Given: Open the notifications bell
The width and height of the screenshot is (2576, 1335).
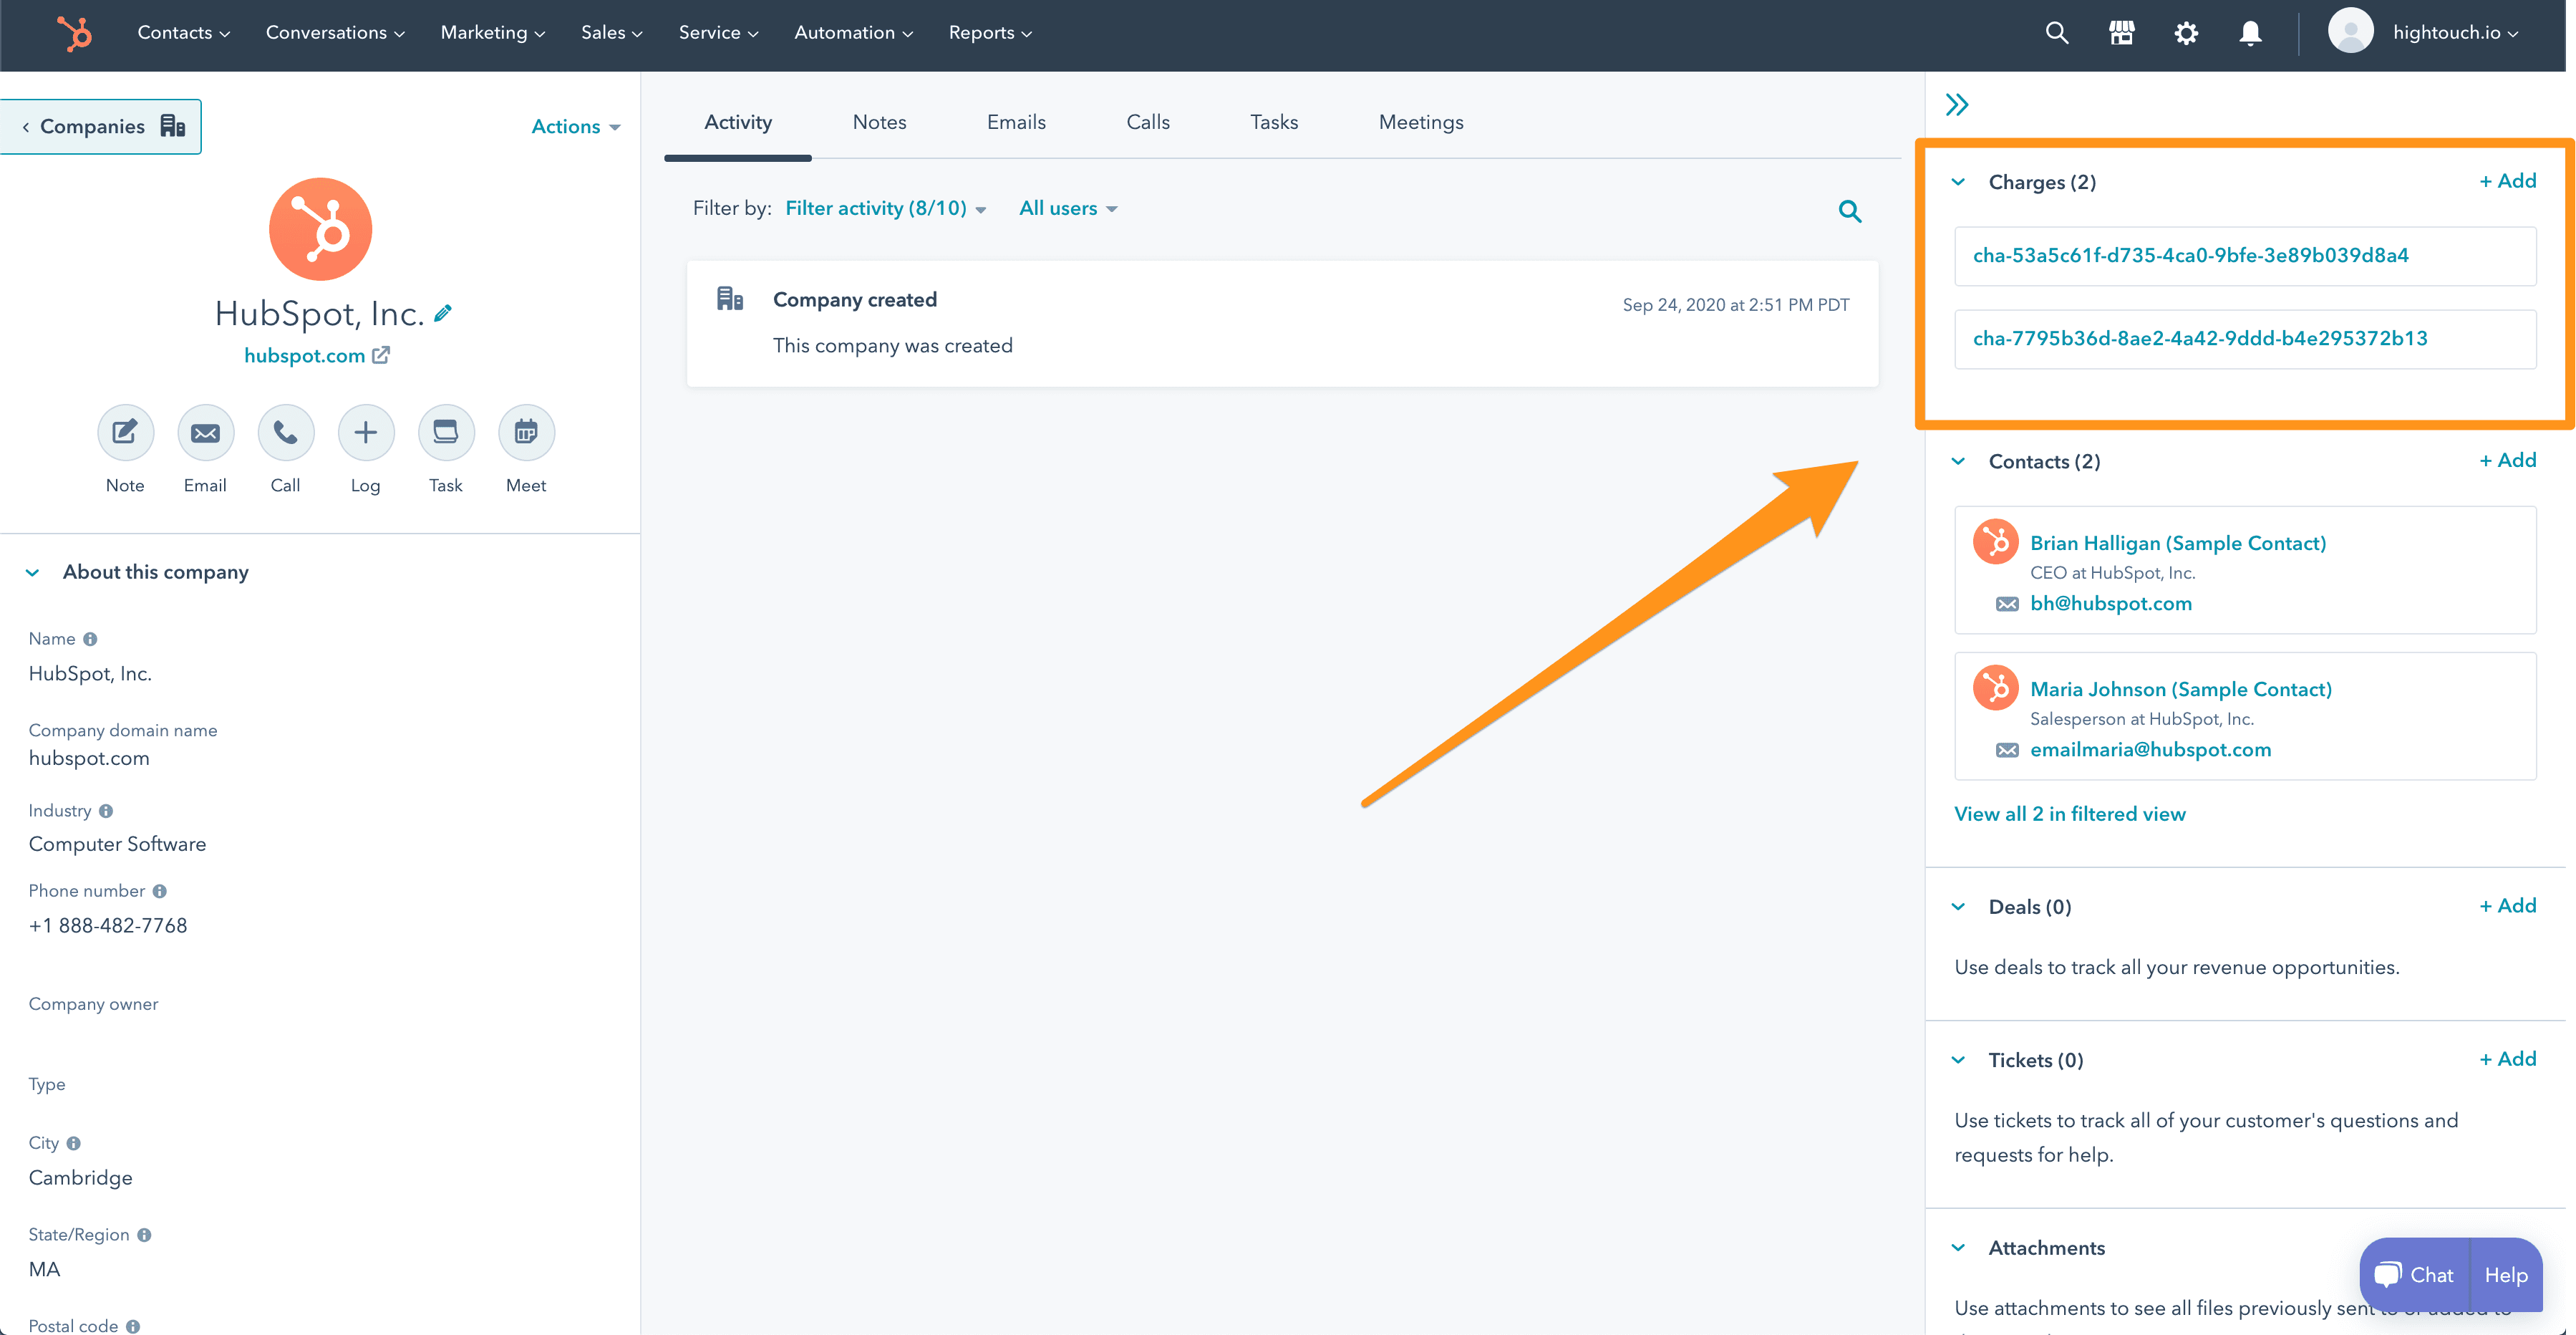Looking at the screenshot, I should pyautogui.click(x=2250, y=33).
